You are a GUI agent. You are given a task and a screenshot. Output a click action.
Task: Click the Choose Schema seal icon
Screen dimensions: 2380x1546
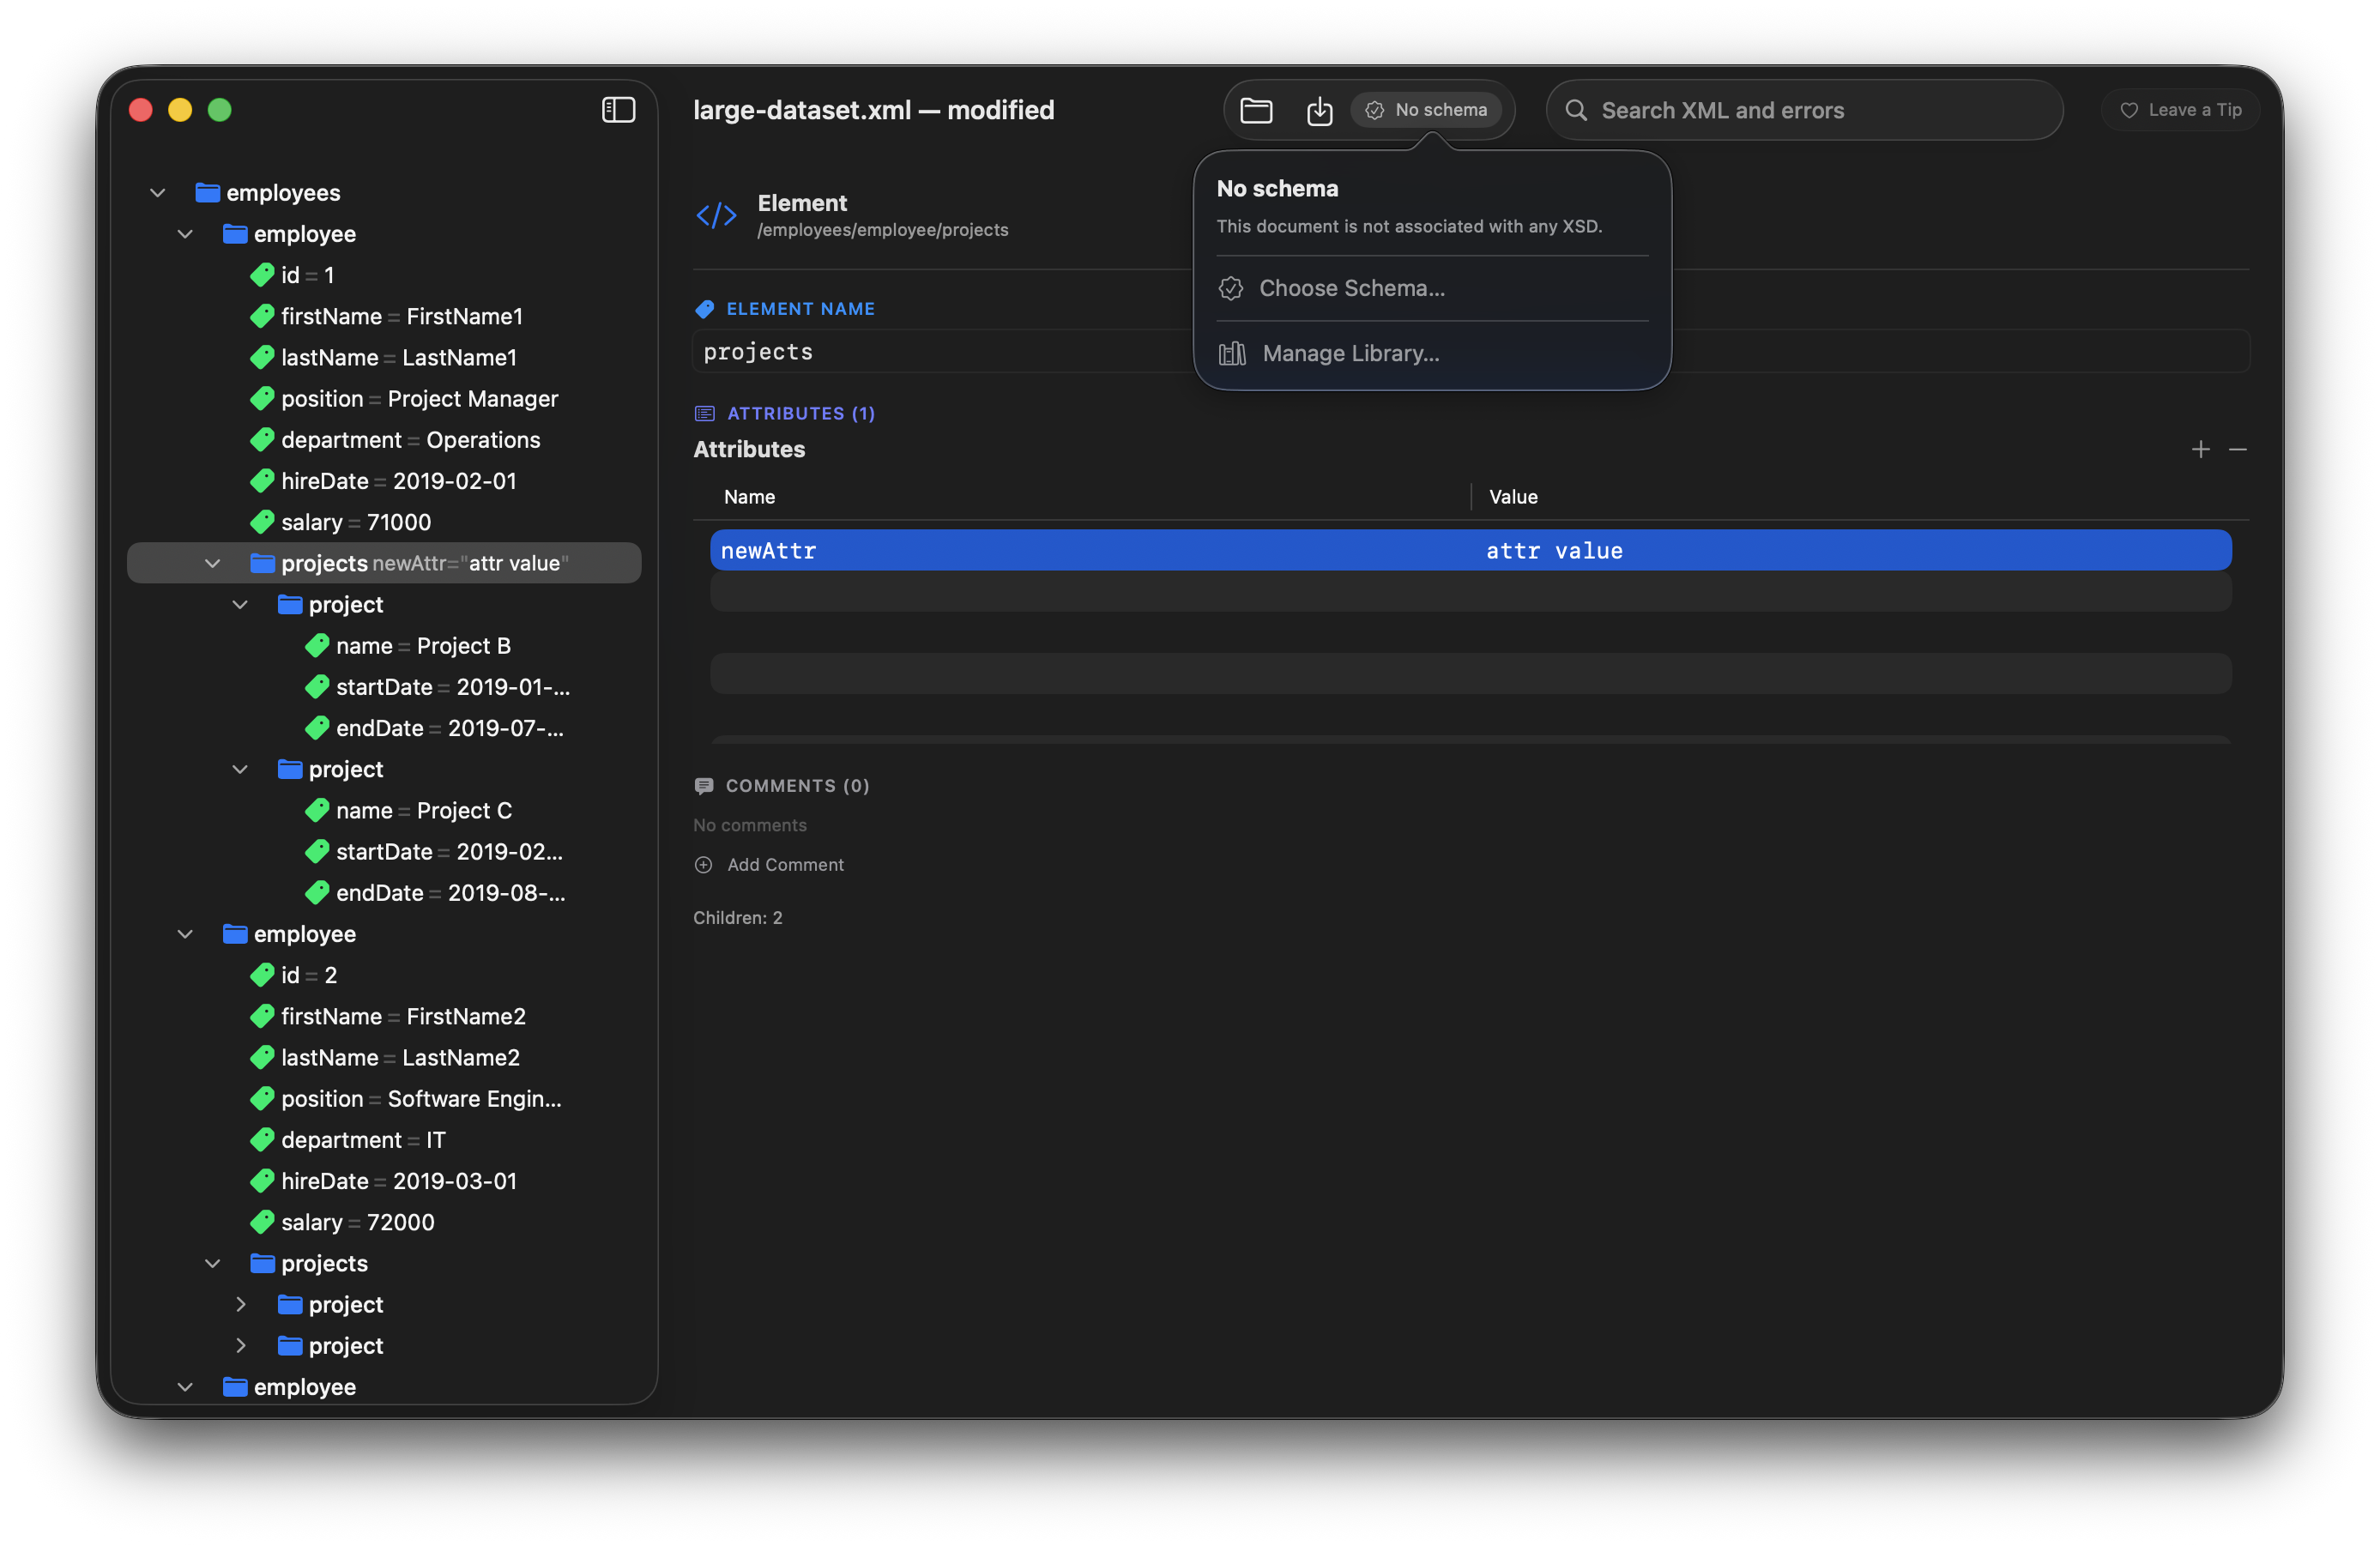(x=1231, y=289)
